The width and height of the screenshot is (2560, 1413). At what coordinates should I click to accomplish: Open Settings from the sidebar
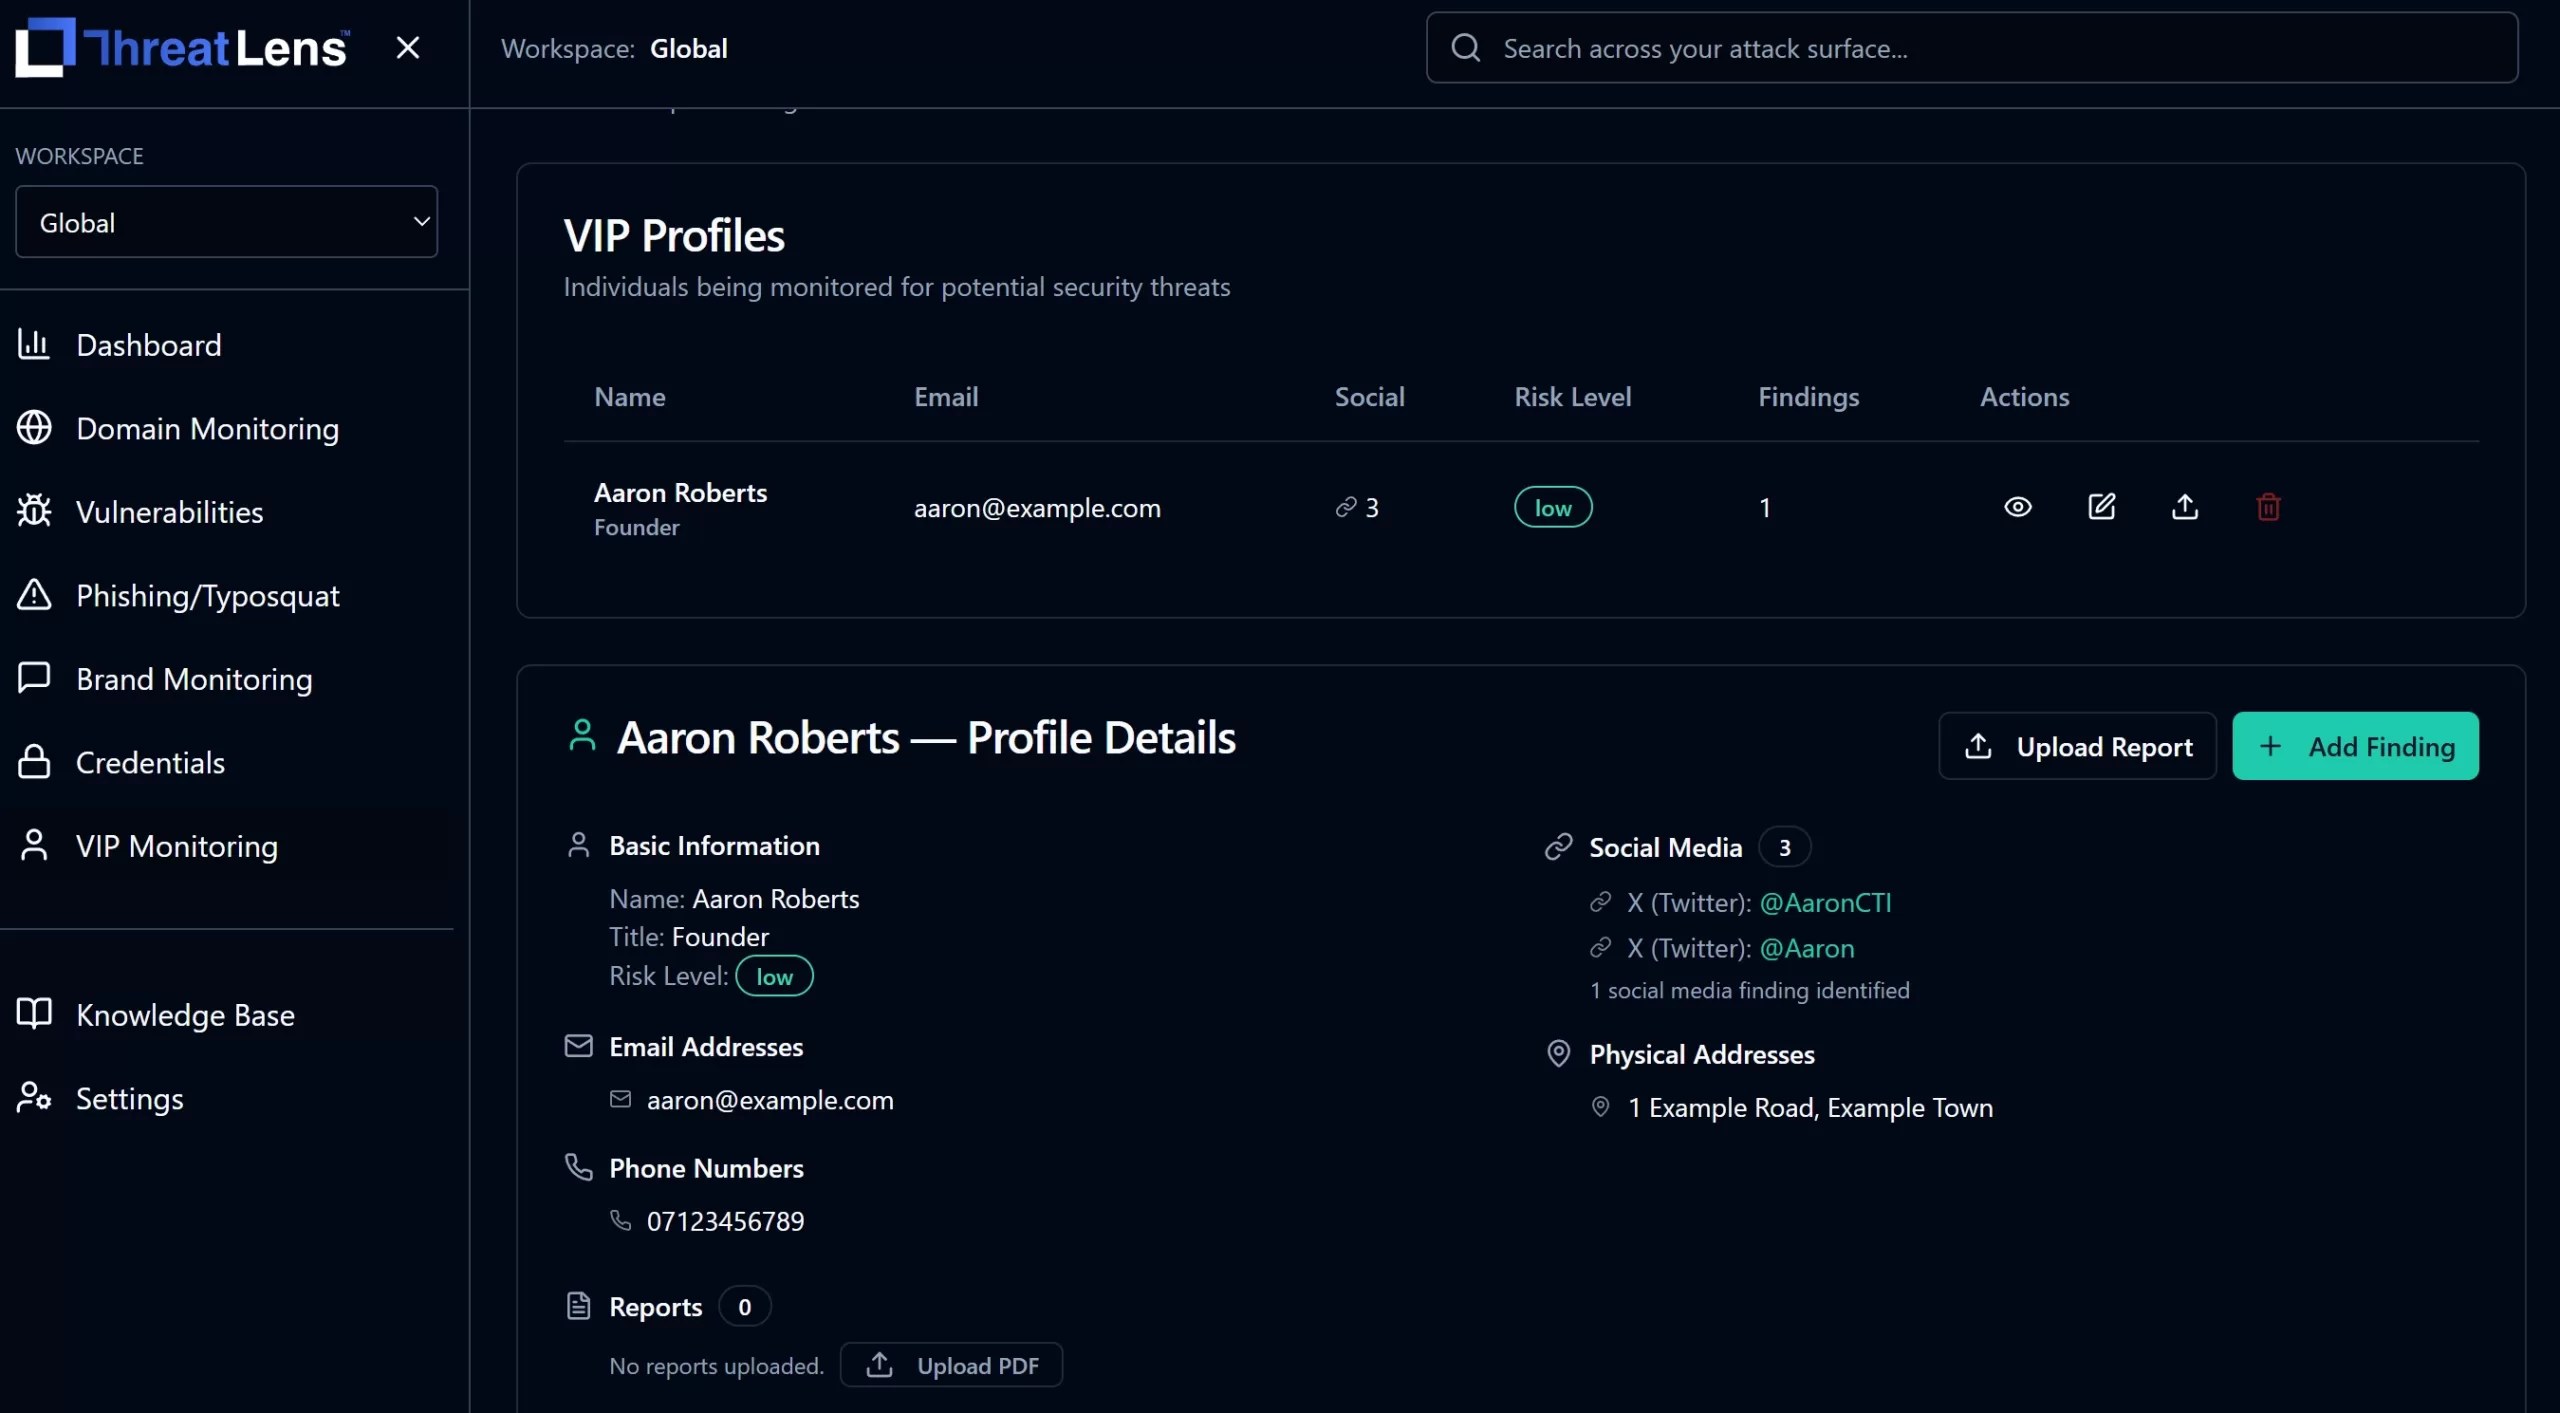tap(130, 1098)
